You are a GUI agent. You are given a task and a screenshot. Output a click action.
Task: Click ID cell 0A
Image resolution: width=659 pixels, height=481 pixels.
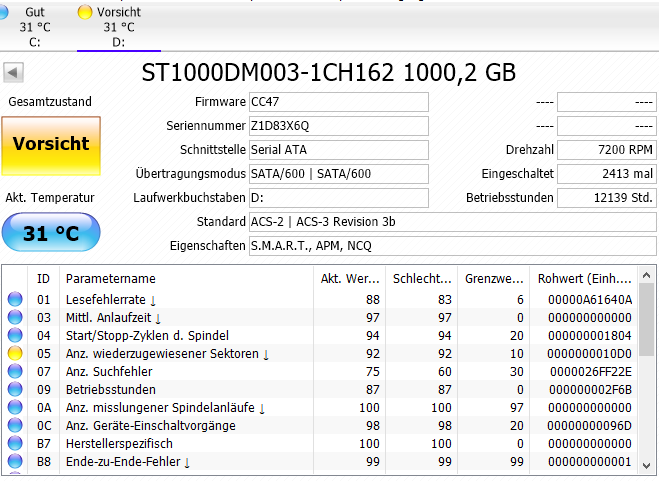point(44,408)
